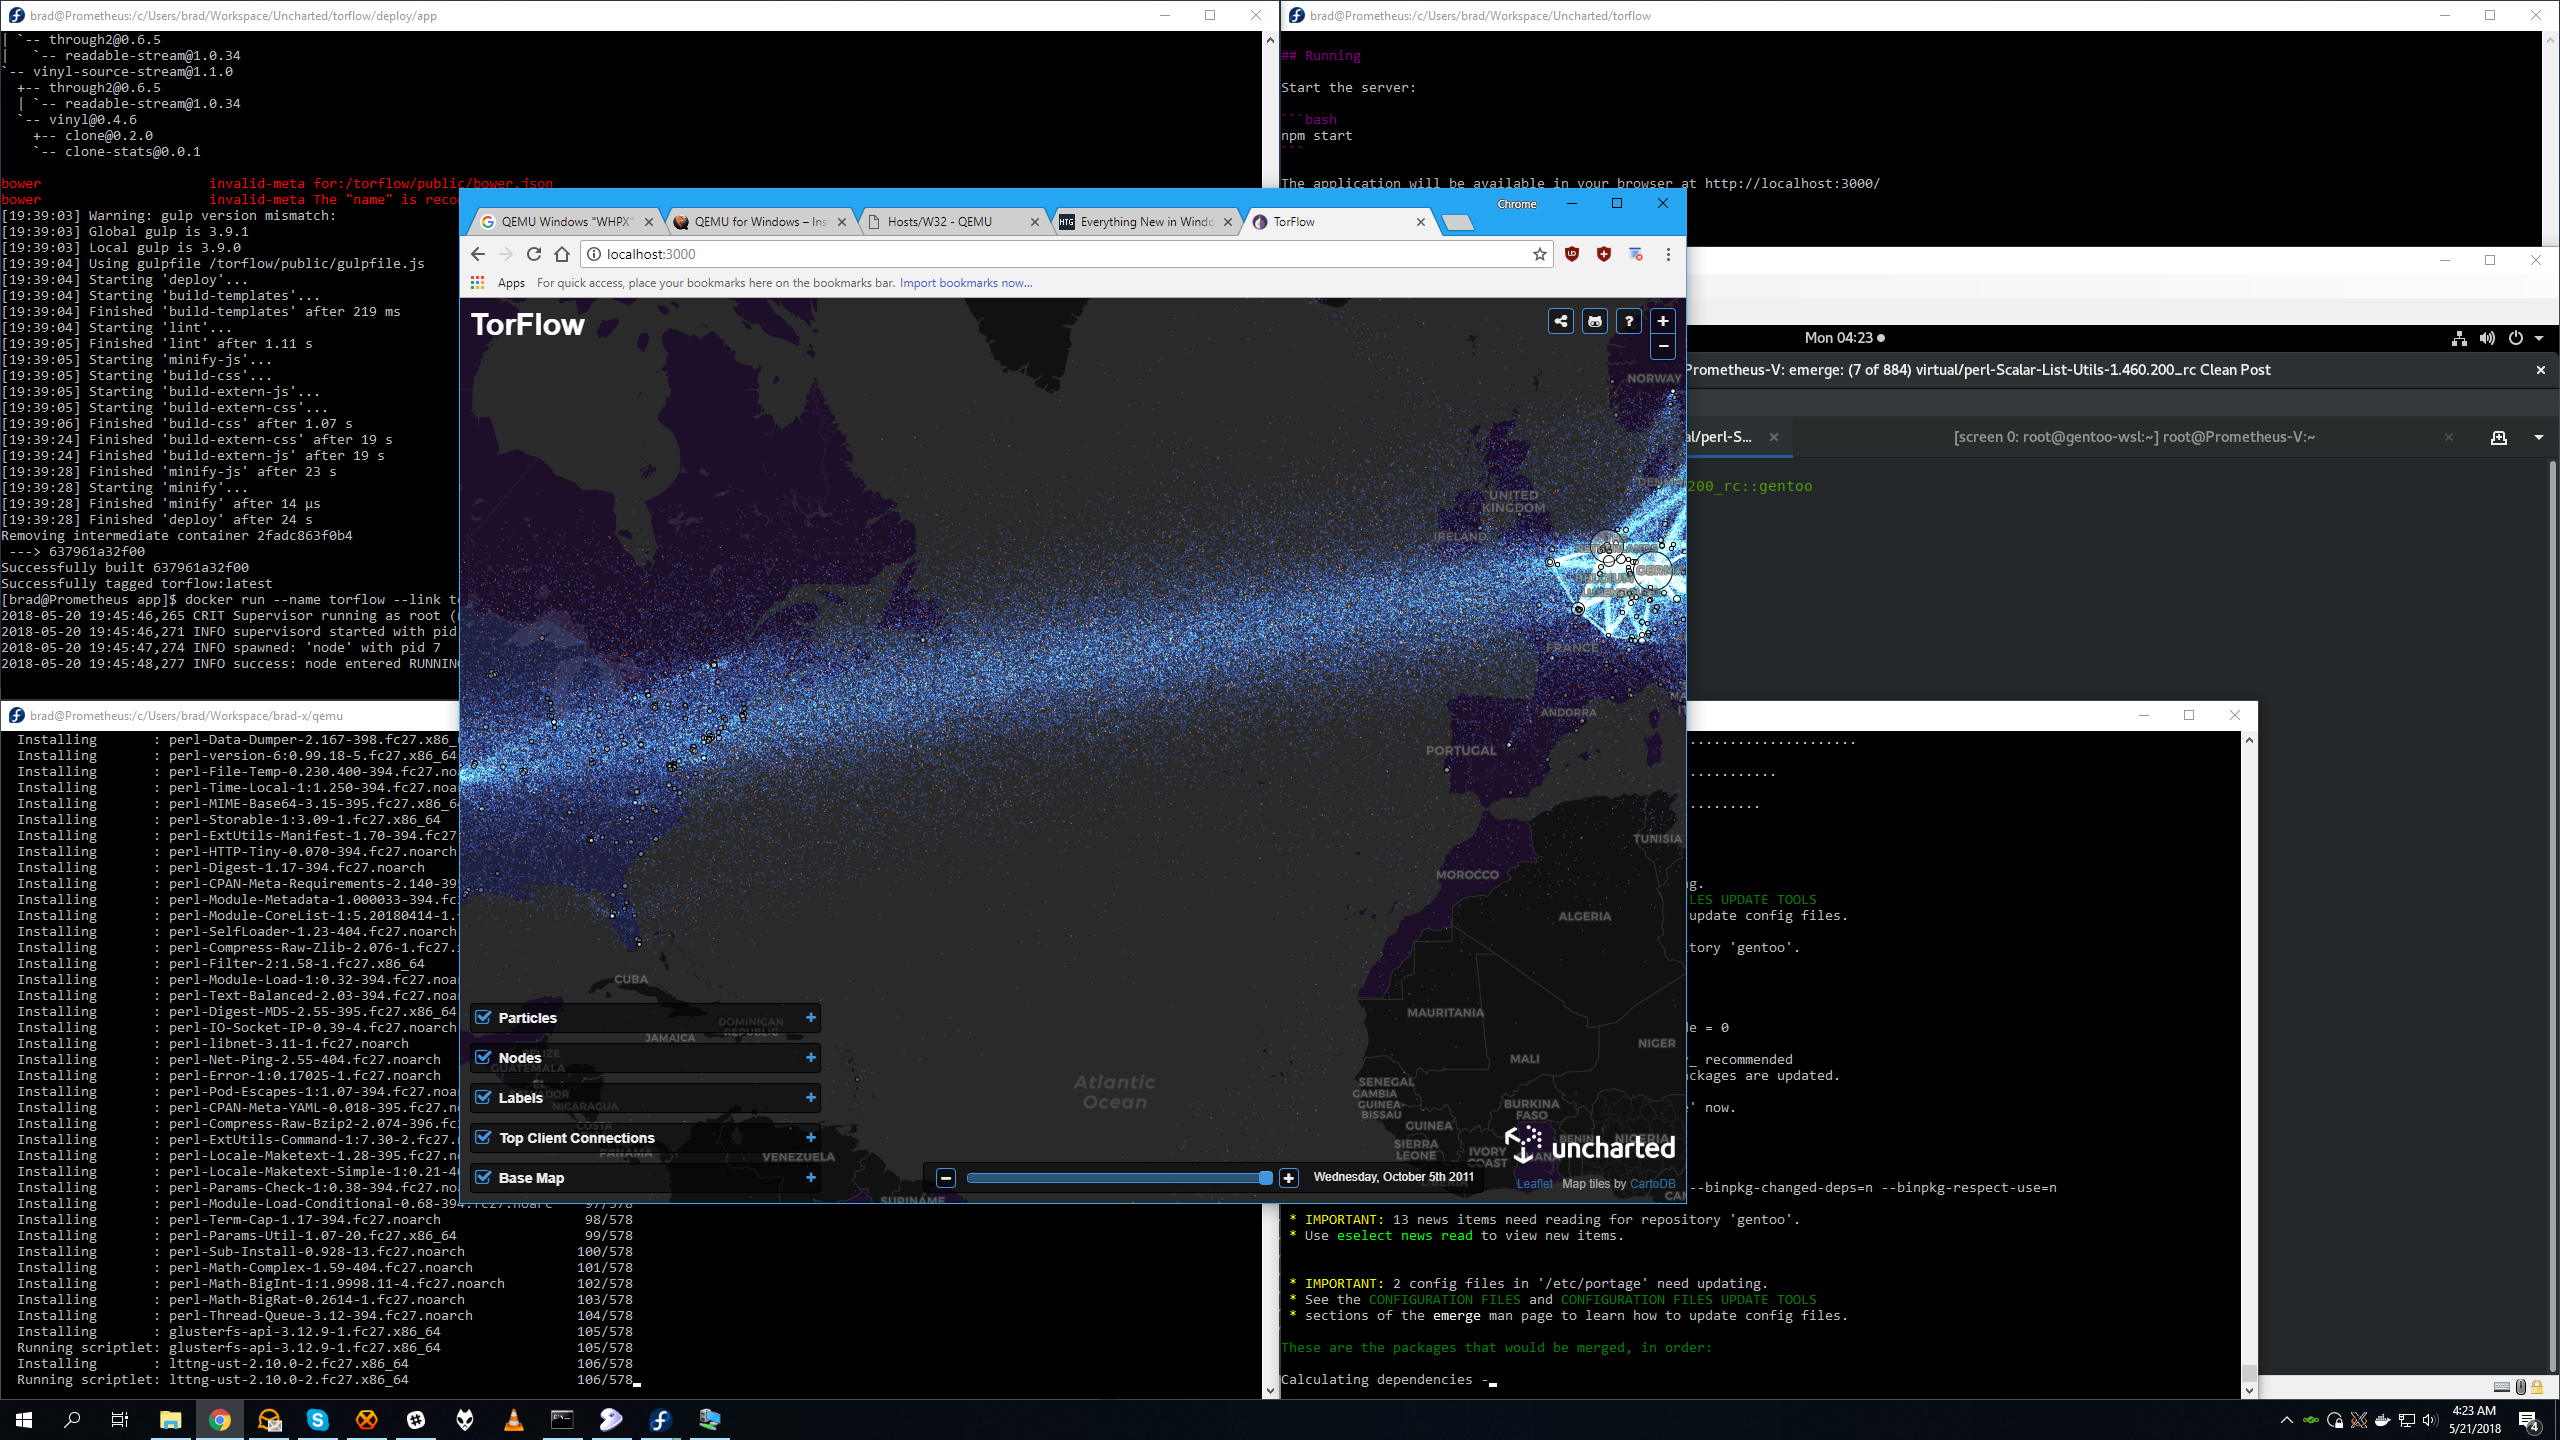This screenshot has width=2560, height=1440.
Task: Open the Leaflet attribution link
Action: point(1535,1184)
